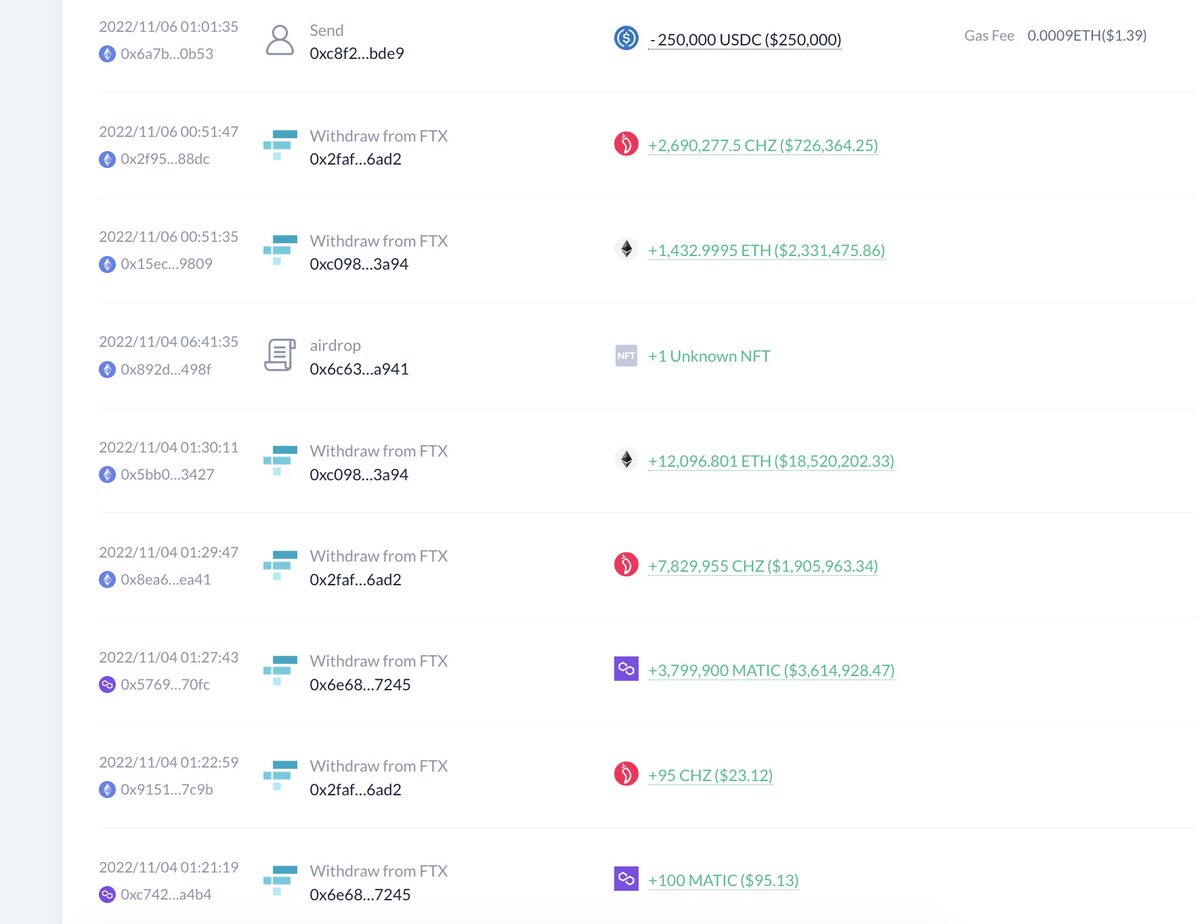Click the +100 MATIC amount
The image size is (1200, 924).
coord(723,880)
